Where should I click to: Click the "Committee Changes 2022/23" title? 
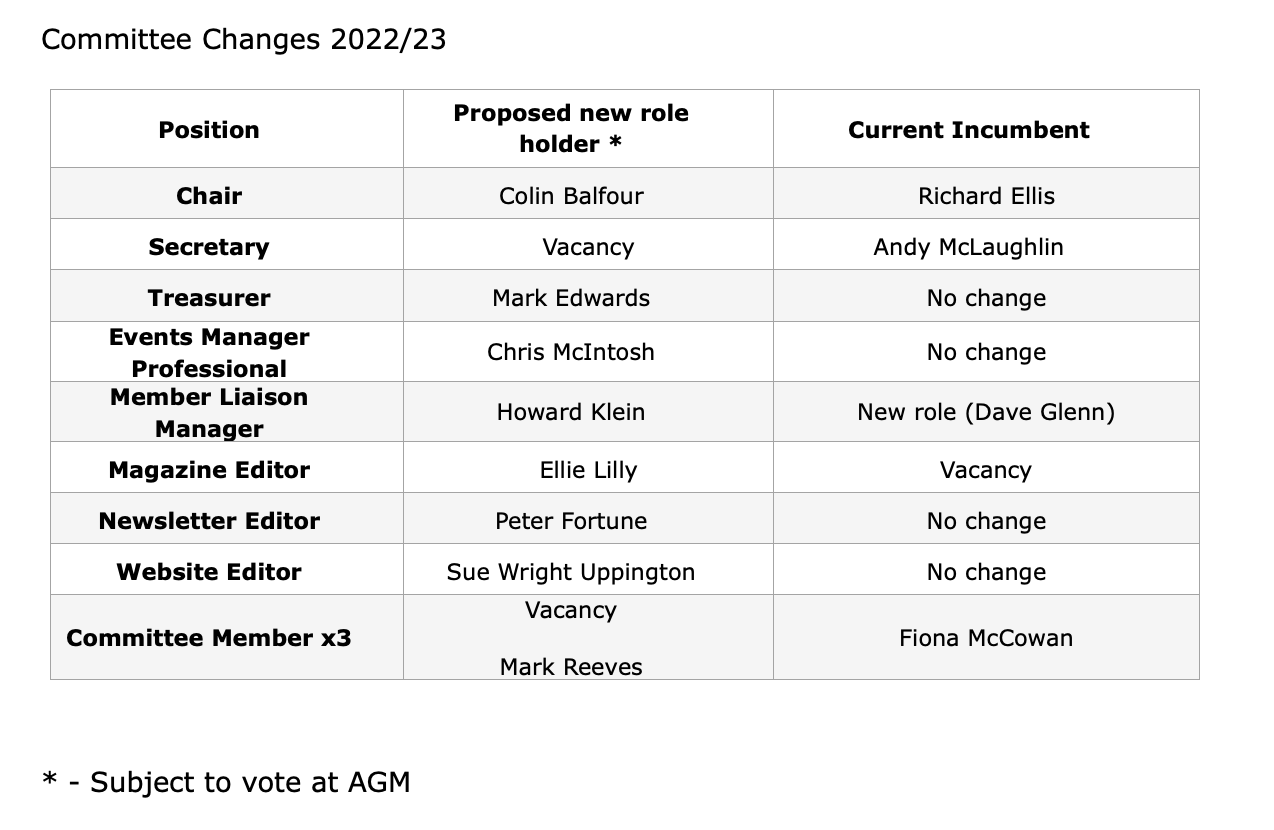point(243,39)
